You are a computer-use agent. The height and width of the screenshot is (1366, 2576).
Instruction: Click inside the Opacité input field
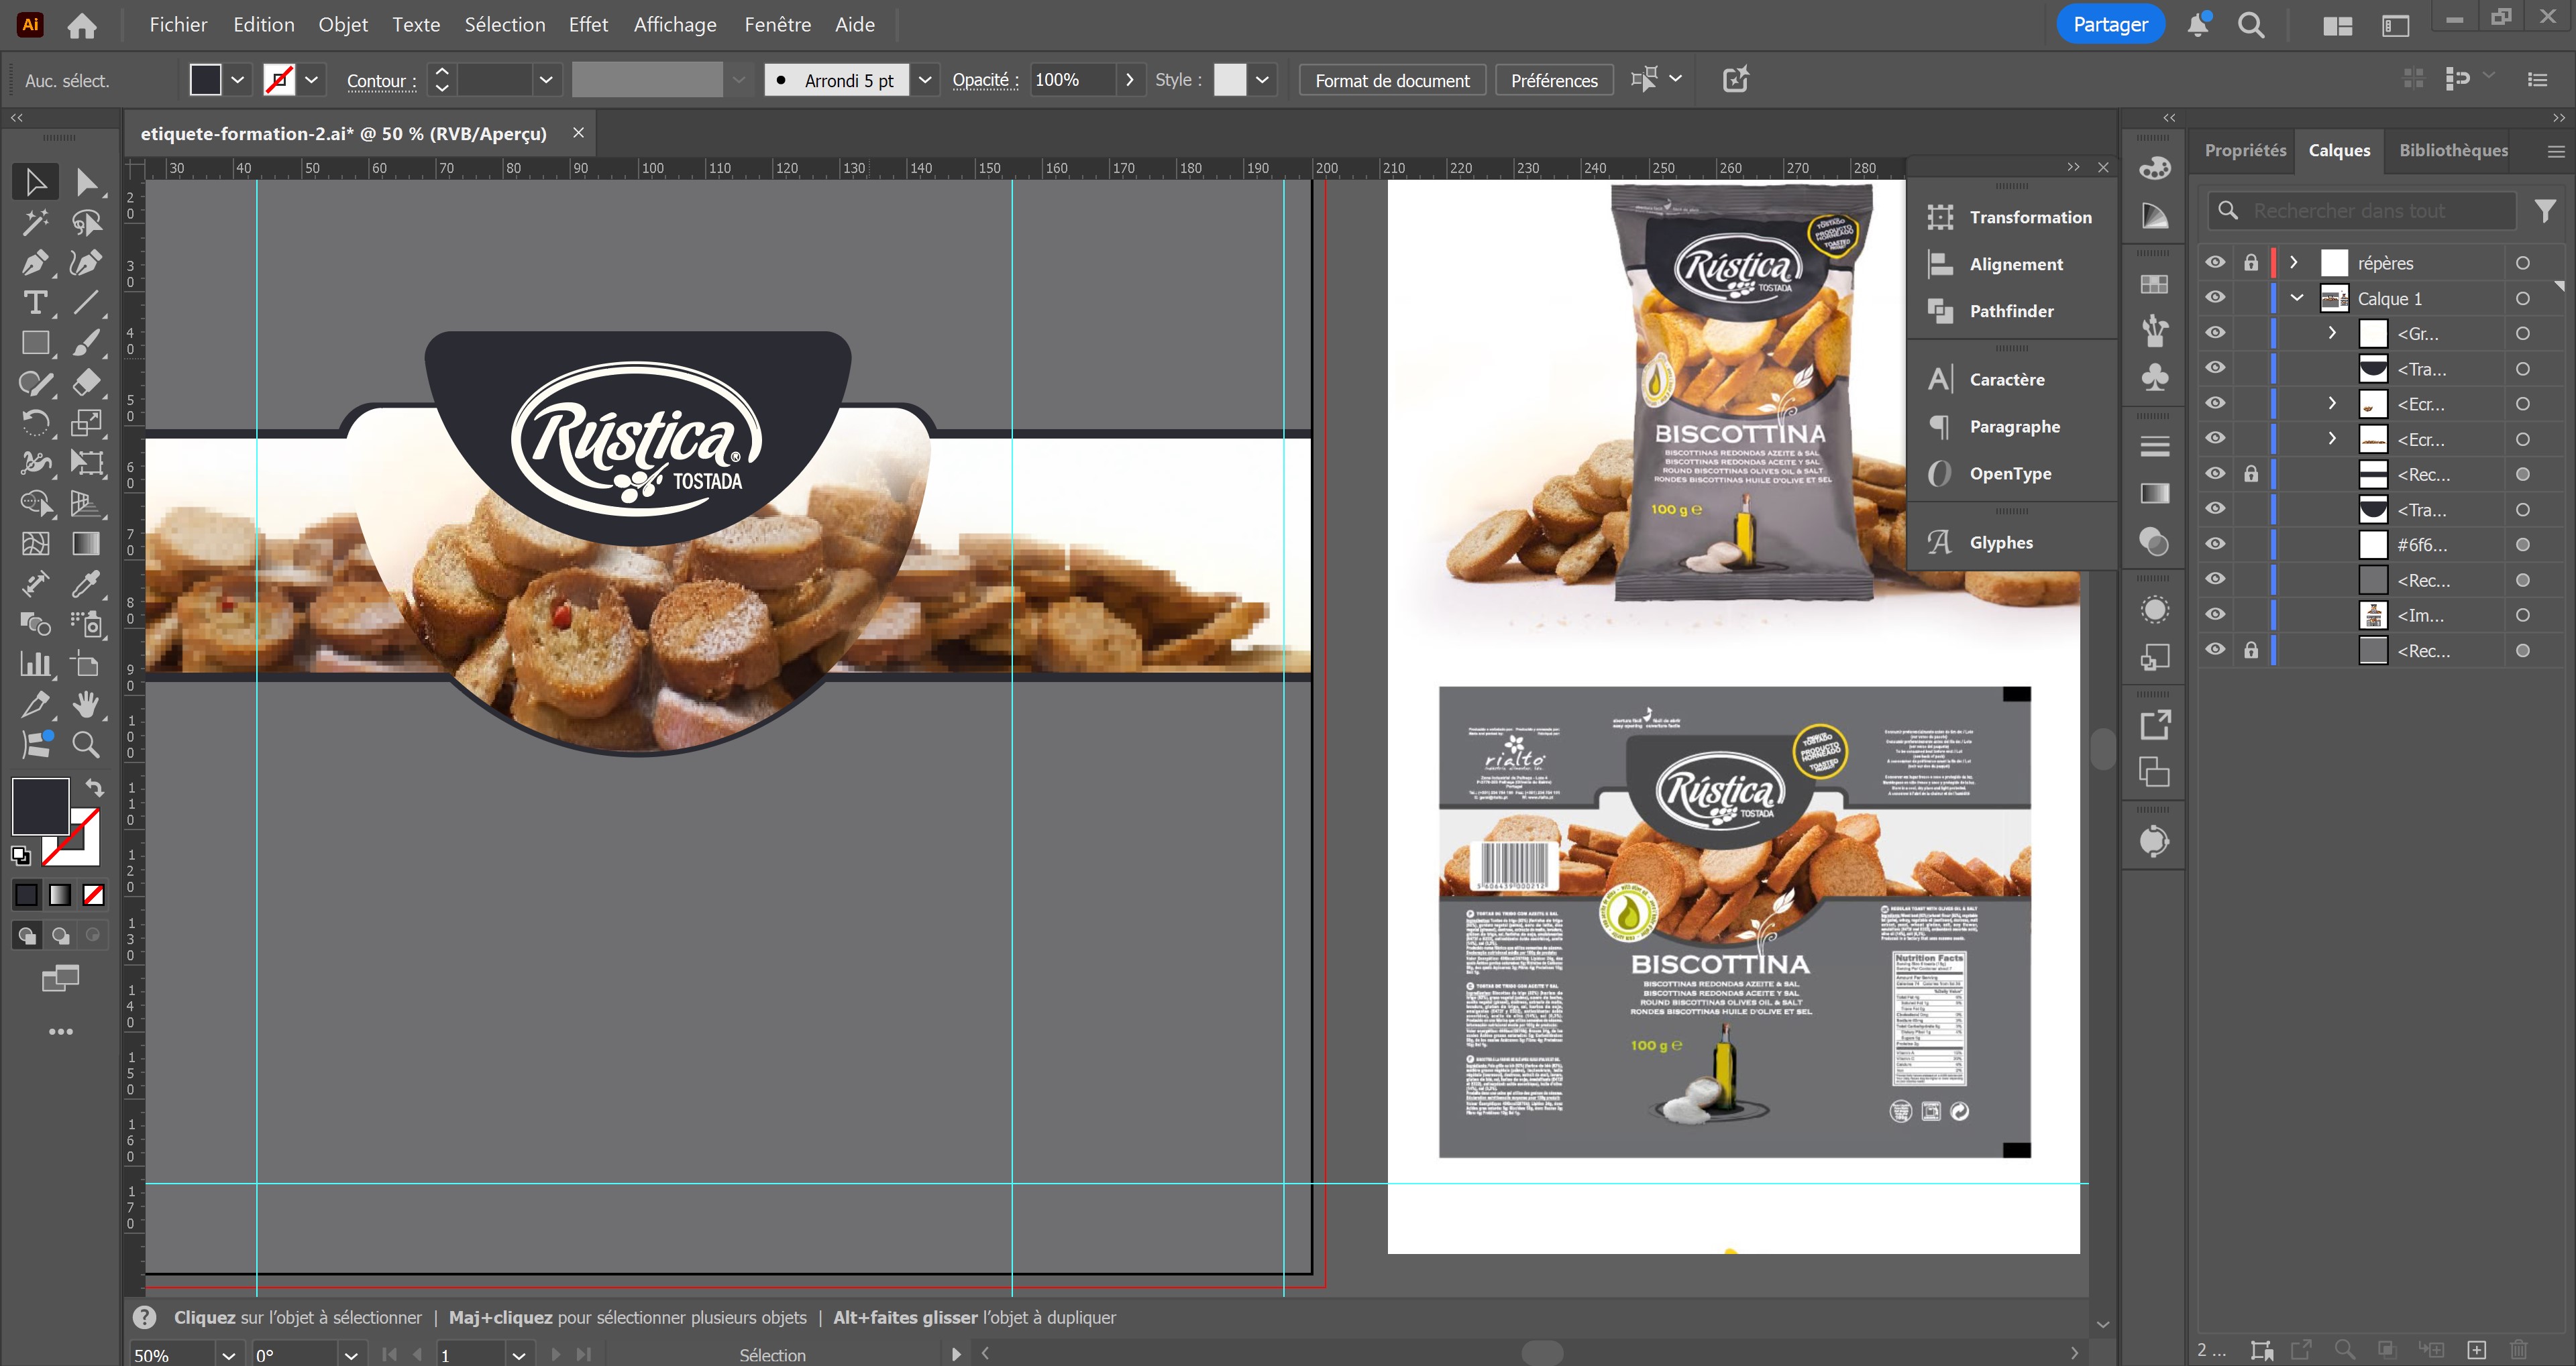(x=1070, y=80)
